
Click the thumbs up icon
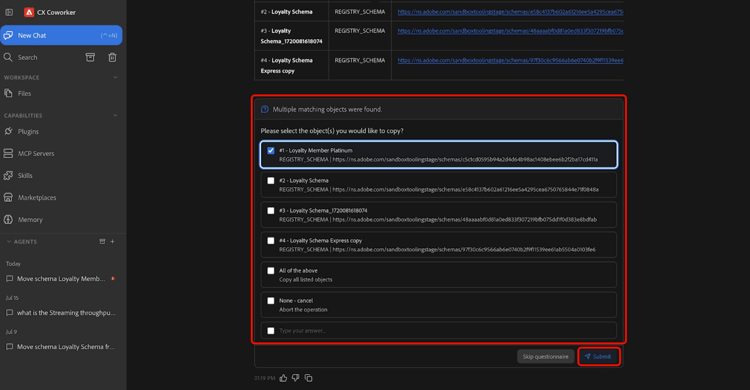pos(283,378)
